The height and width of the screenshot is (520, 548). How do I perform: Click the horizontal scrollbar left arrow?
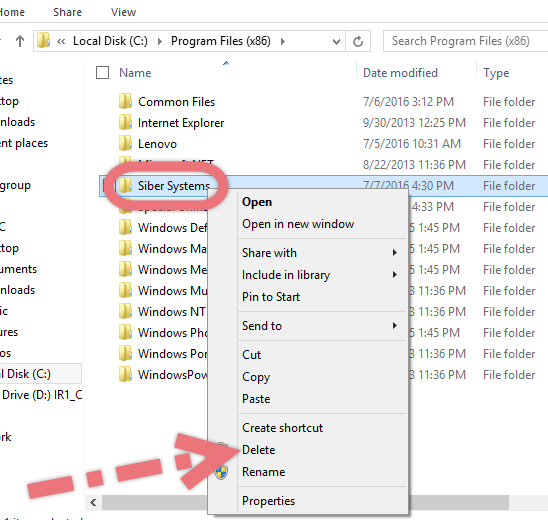pos(93,503)
